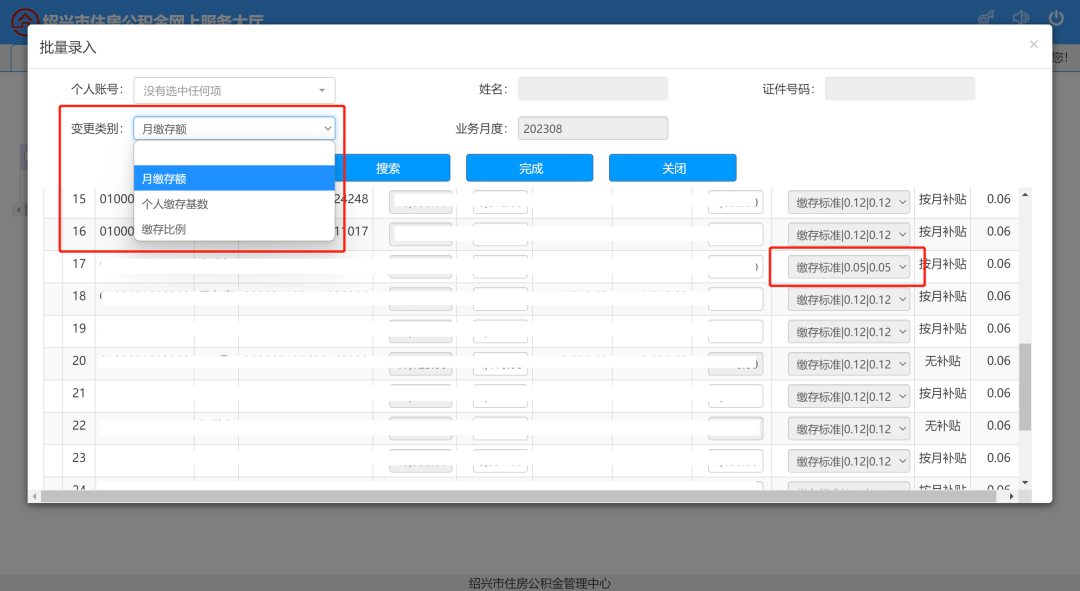Choose the 个人缴存基数 option
The image size is (1080, 591).
pyautogui.click(x=234, y=204)
